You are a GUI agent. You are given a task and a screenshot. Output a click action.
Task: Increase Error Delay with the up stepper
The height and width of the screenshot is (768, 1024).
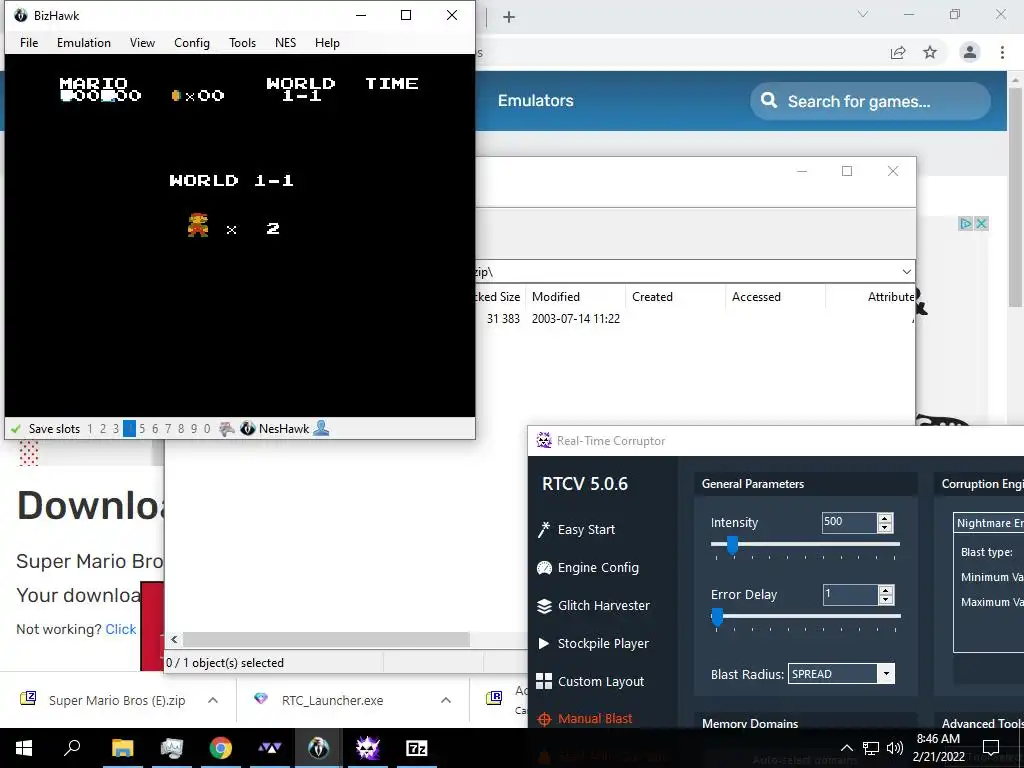[x=886, y=590]
